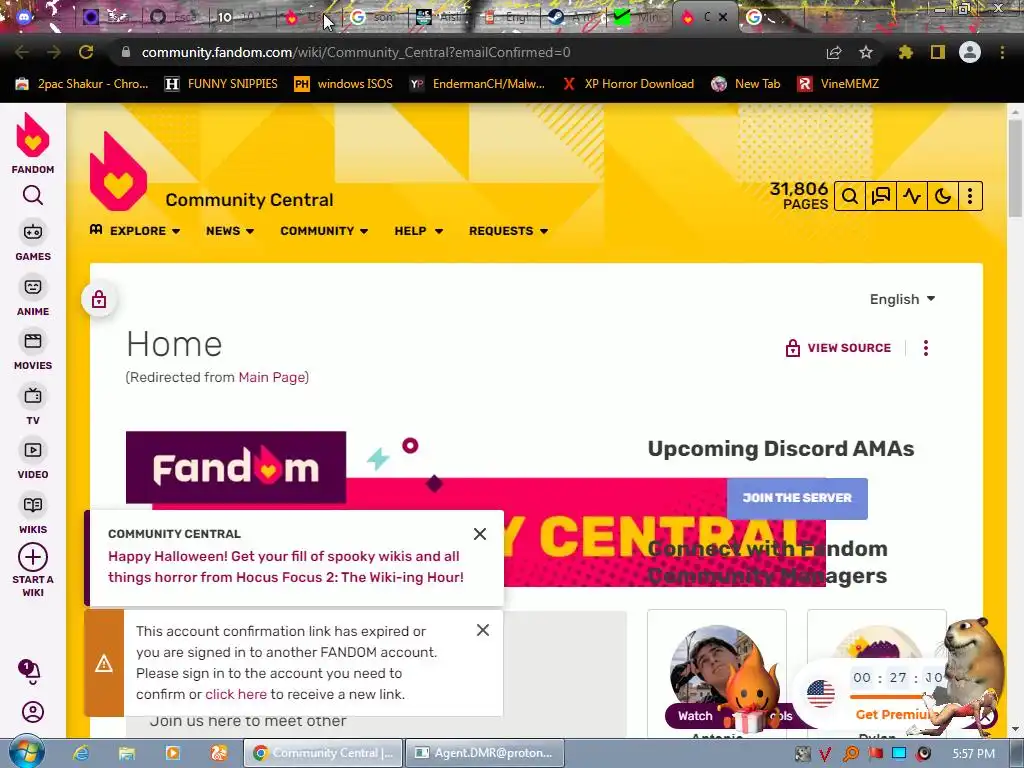
Task: Expand the Help dropdown menu
Action: pos(419,231)
